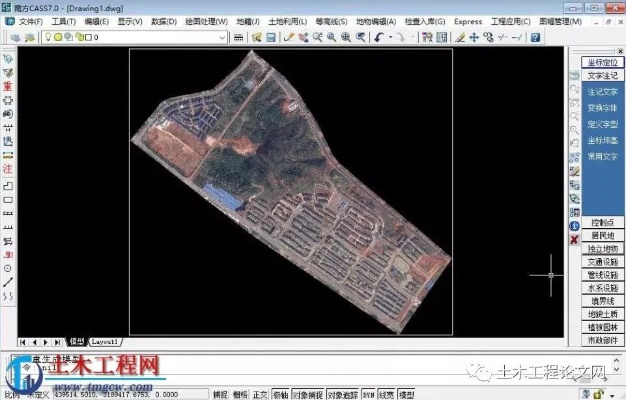Toggle DYN dynamic input in status bar
The height and width of the screenshot is (400, 626).
coord(369,394)
